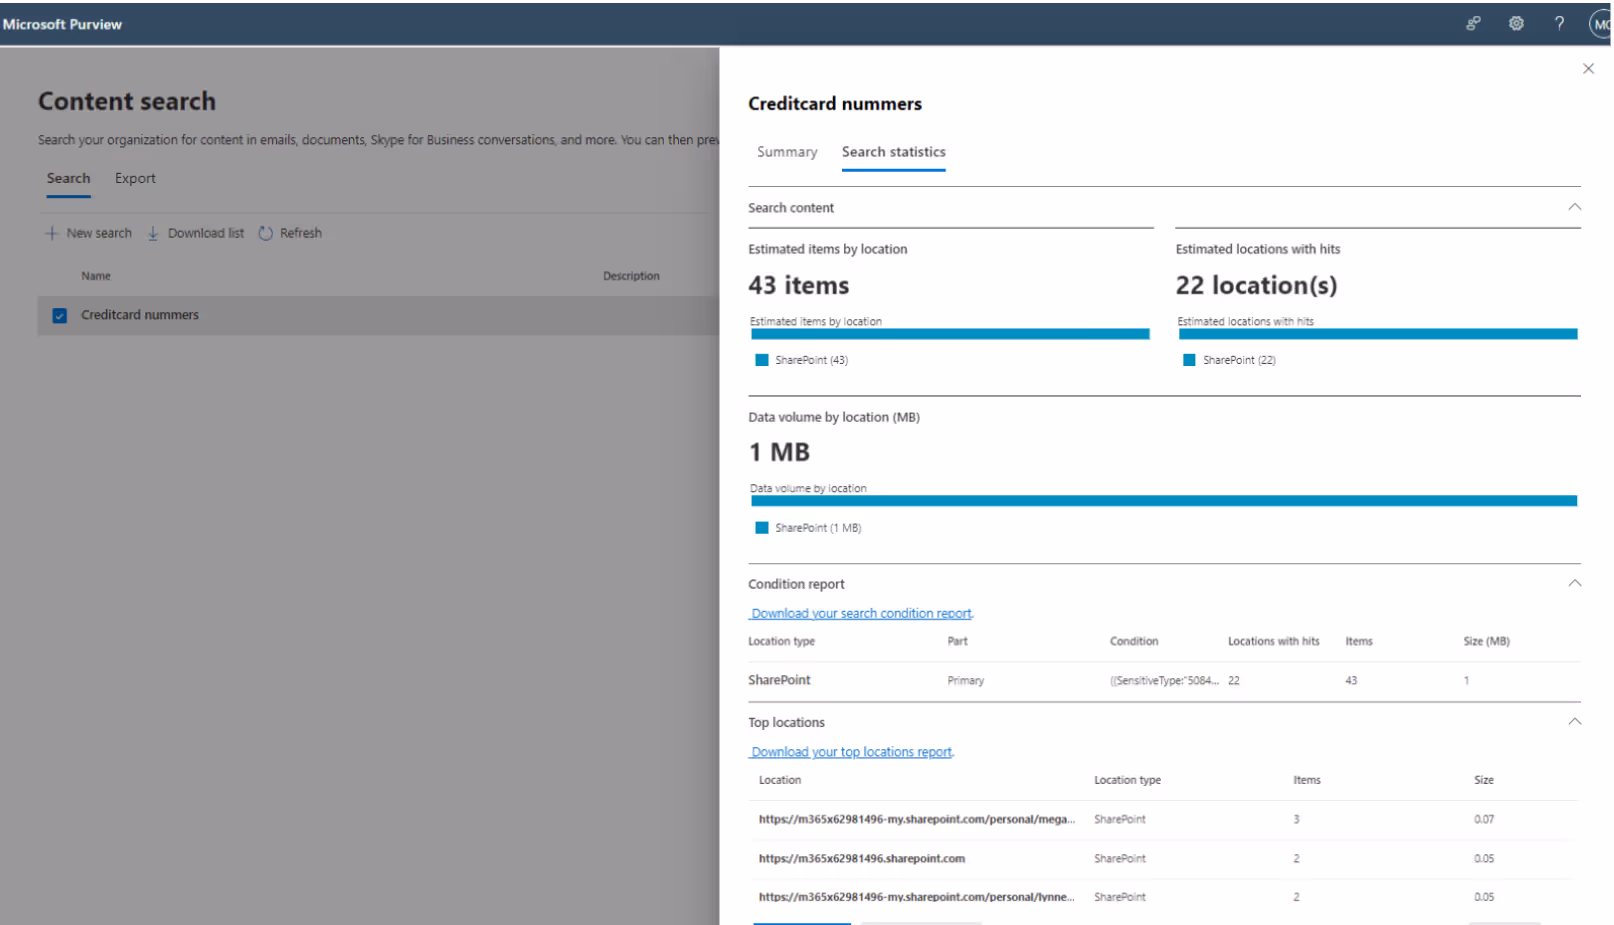Click the Download list arrow icon
This screenshot has width=1614, height=925.
[x=153, y=233]
